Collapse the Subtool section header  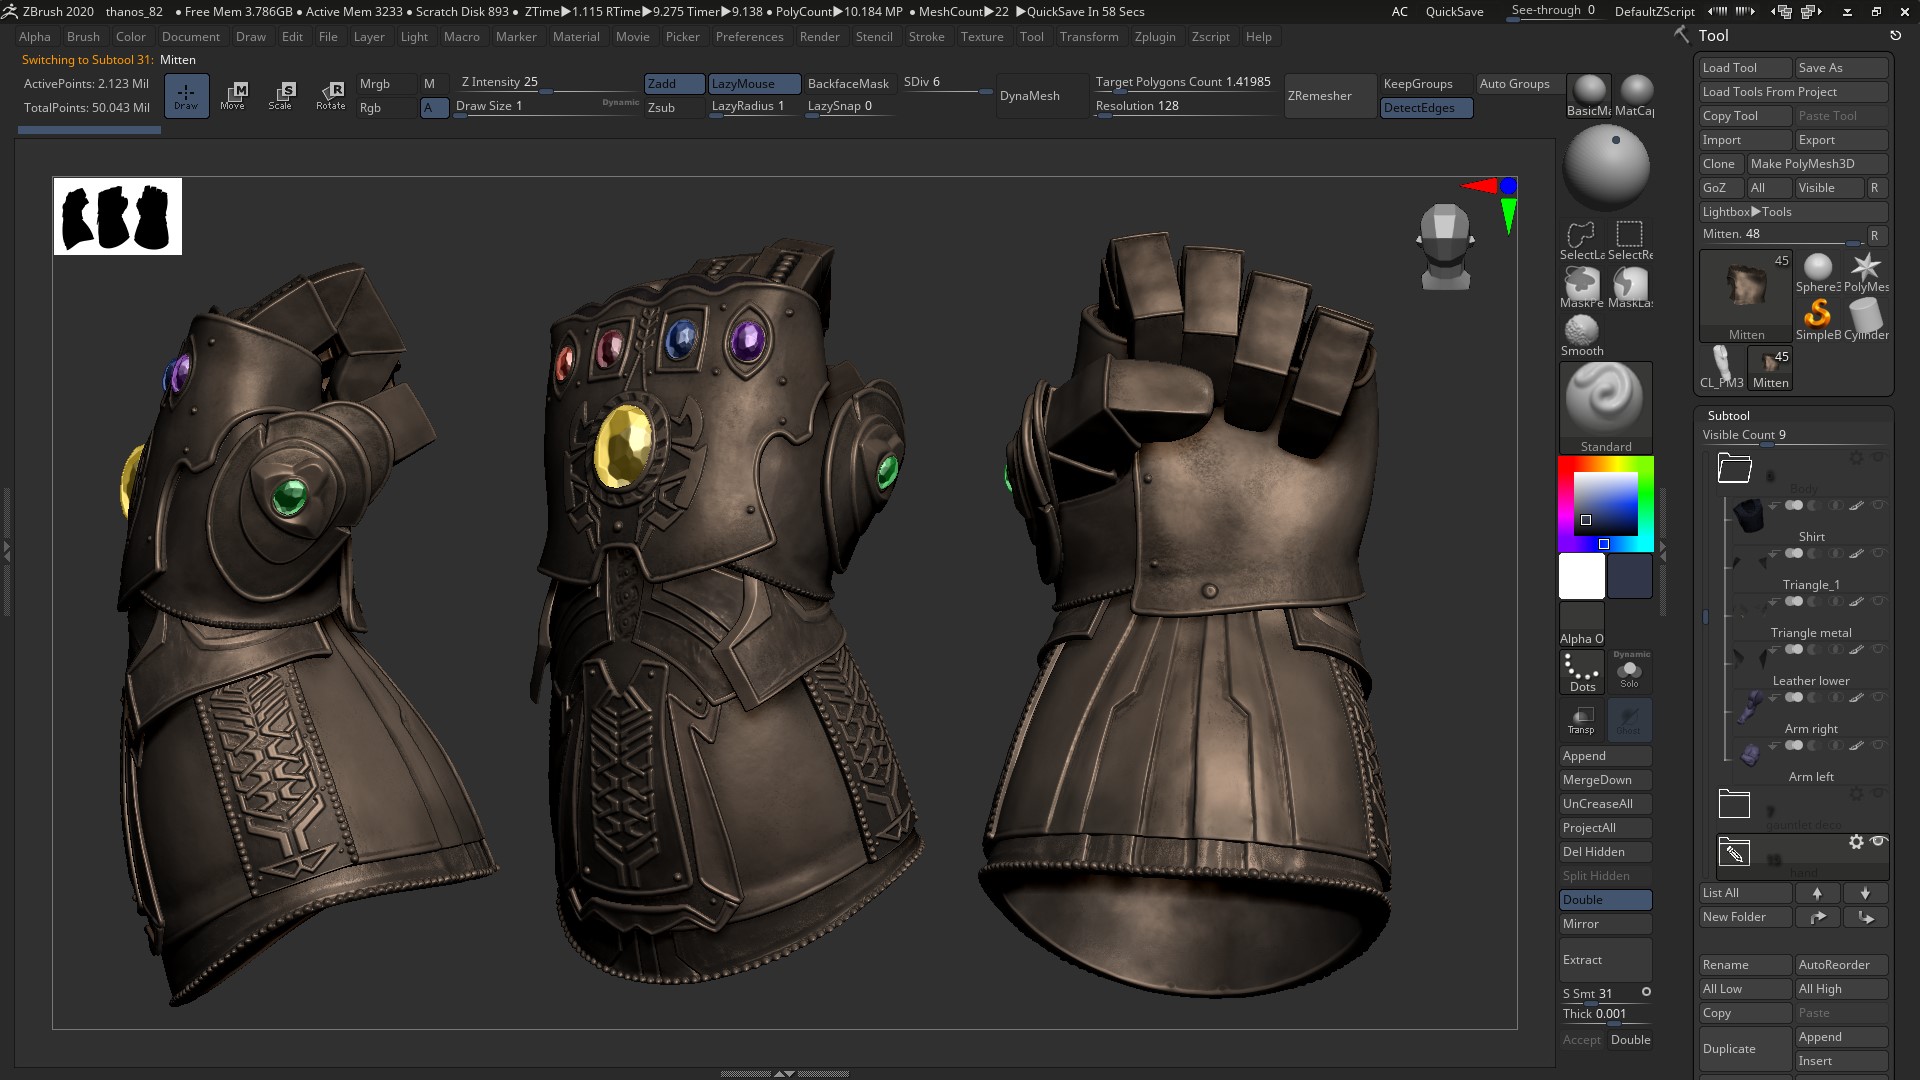pyautogui.click(x=1729, y=415)
